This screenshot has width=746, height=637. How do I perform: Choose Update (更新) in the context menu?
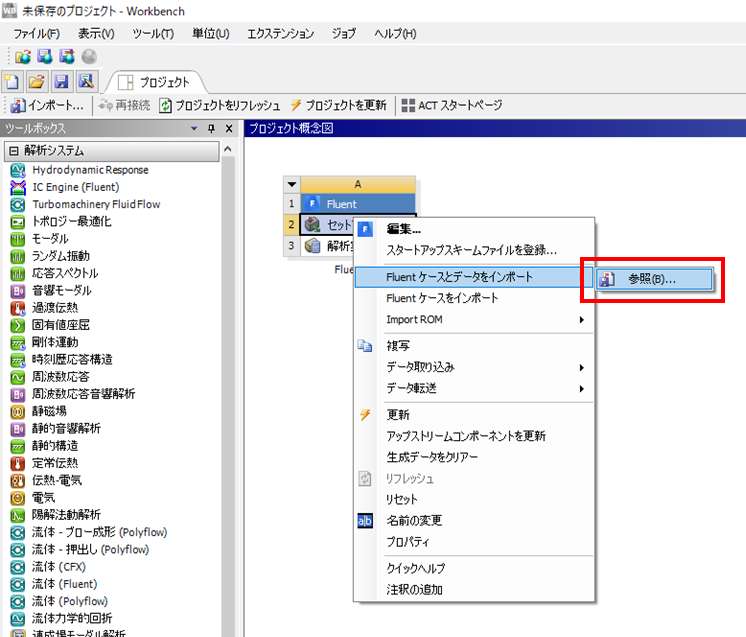pyautogui.click(x=474, y=415)
